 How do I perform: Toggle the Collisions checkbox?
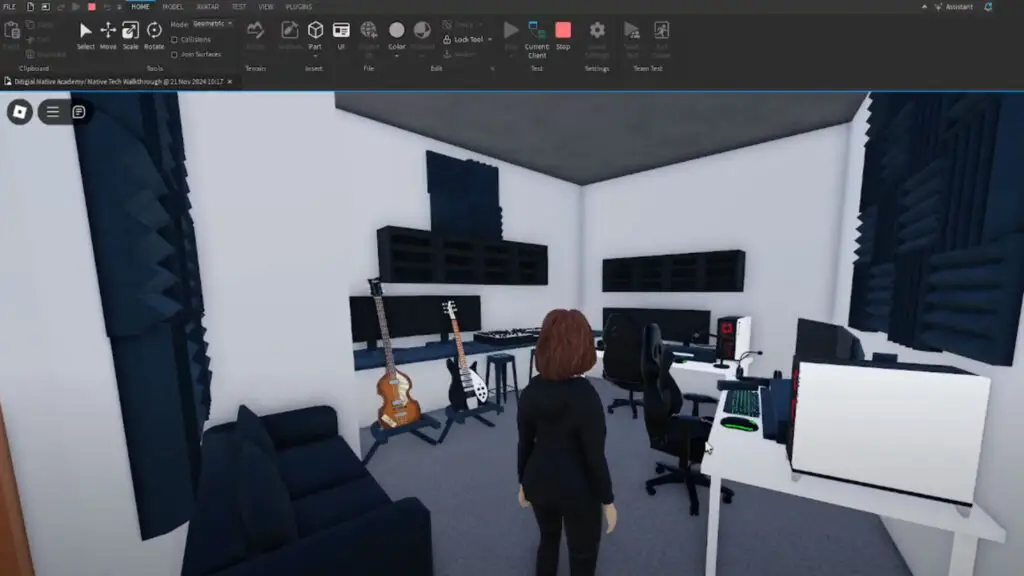pos(175,40)
